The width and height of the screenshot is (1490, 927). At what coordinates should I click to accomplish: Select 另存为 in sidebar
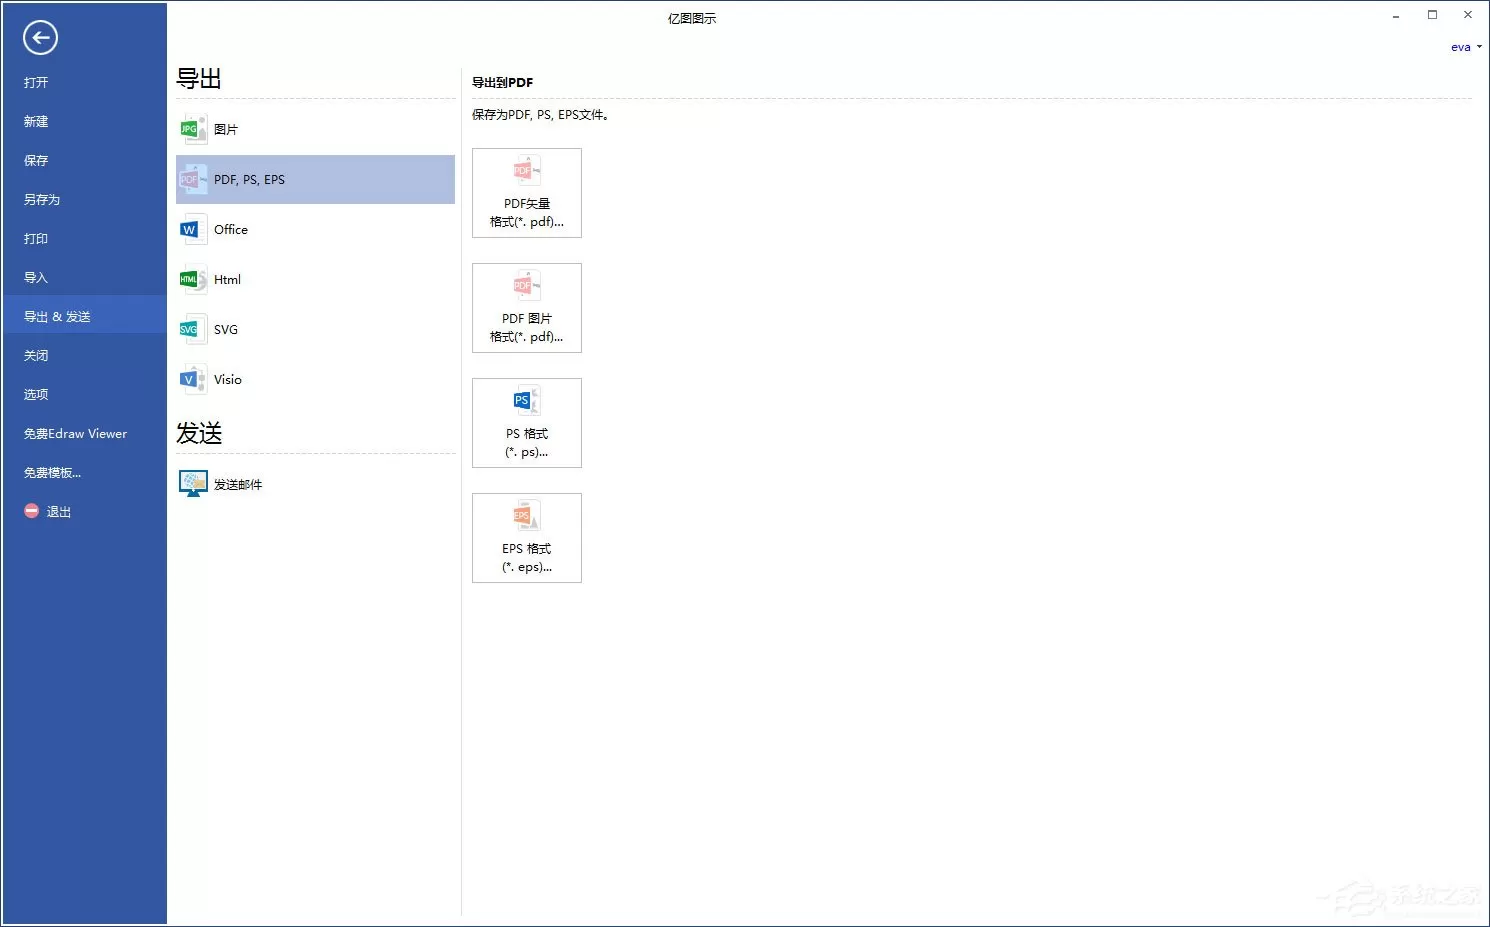point(42,199)
